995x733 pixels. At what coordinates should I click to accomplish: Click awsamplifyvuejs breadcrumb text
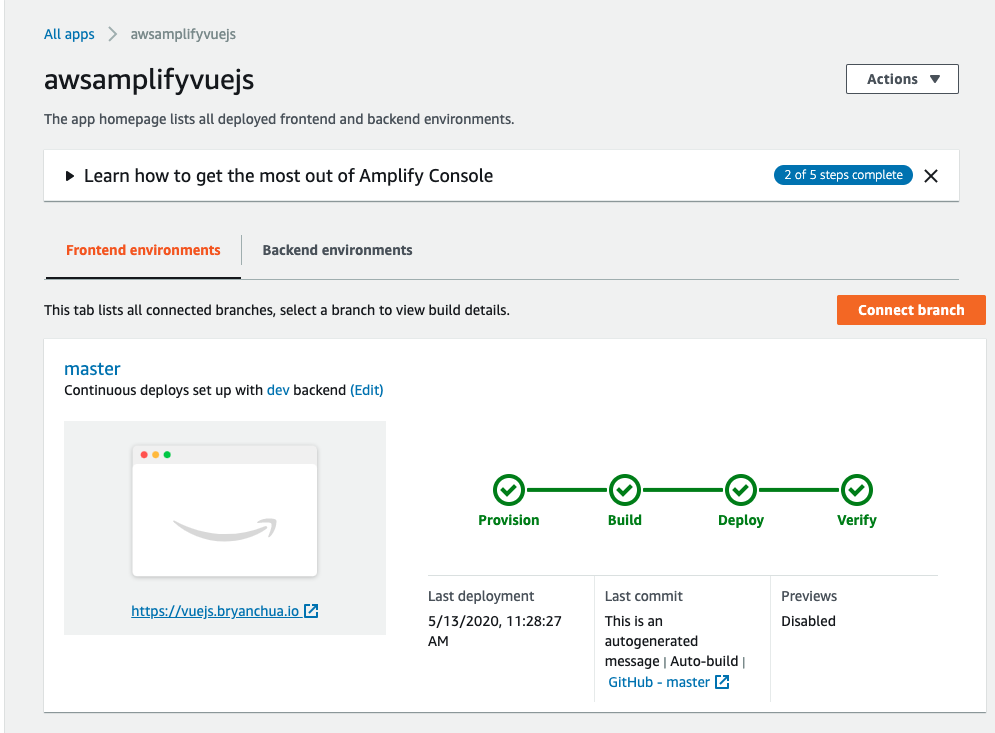click(183, 34)
